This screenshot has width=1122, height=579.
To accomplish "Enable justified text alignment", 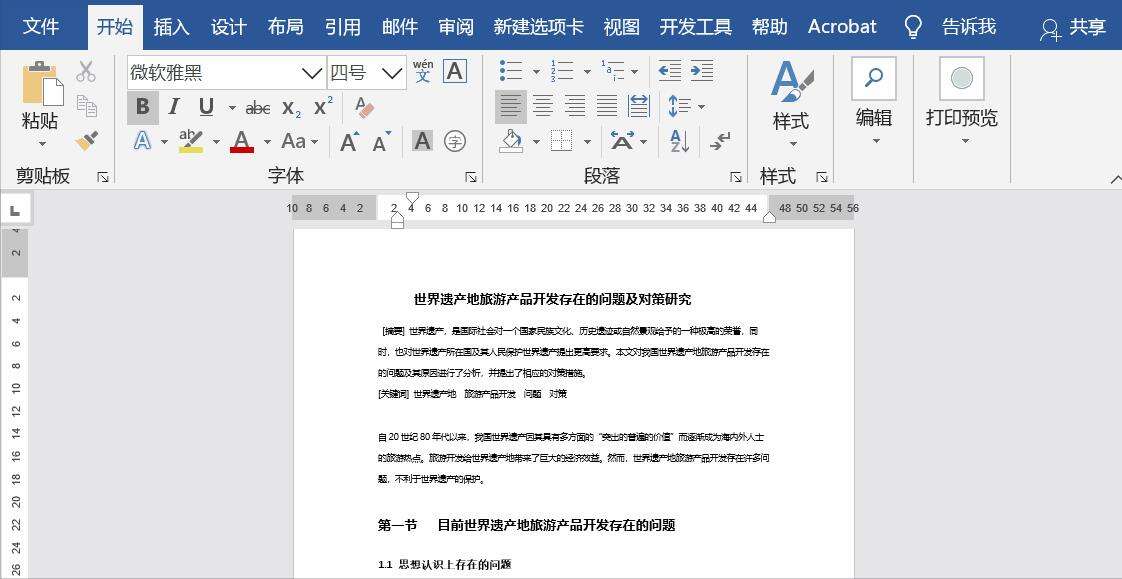I will pyautogui.click(x=606, y=106).
